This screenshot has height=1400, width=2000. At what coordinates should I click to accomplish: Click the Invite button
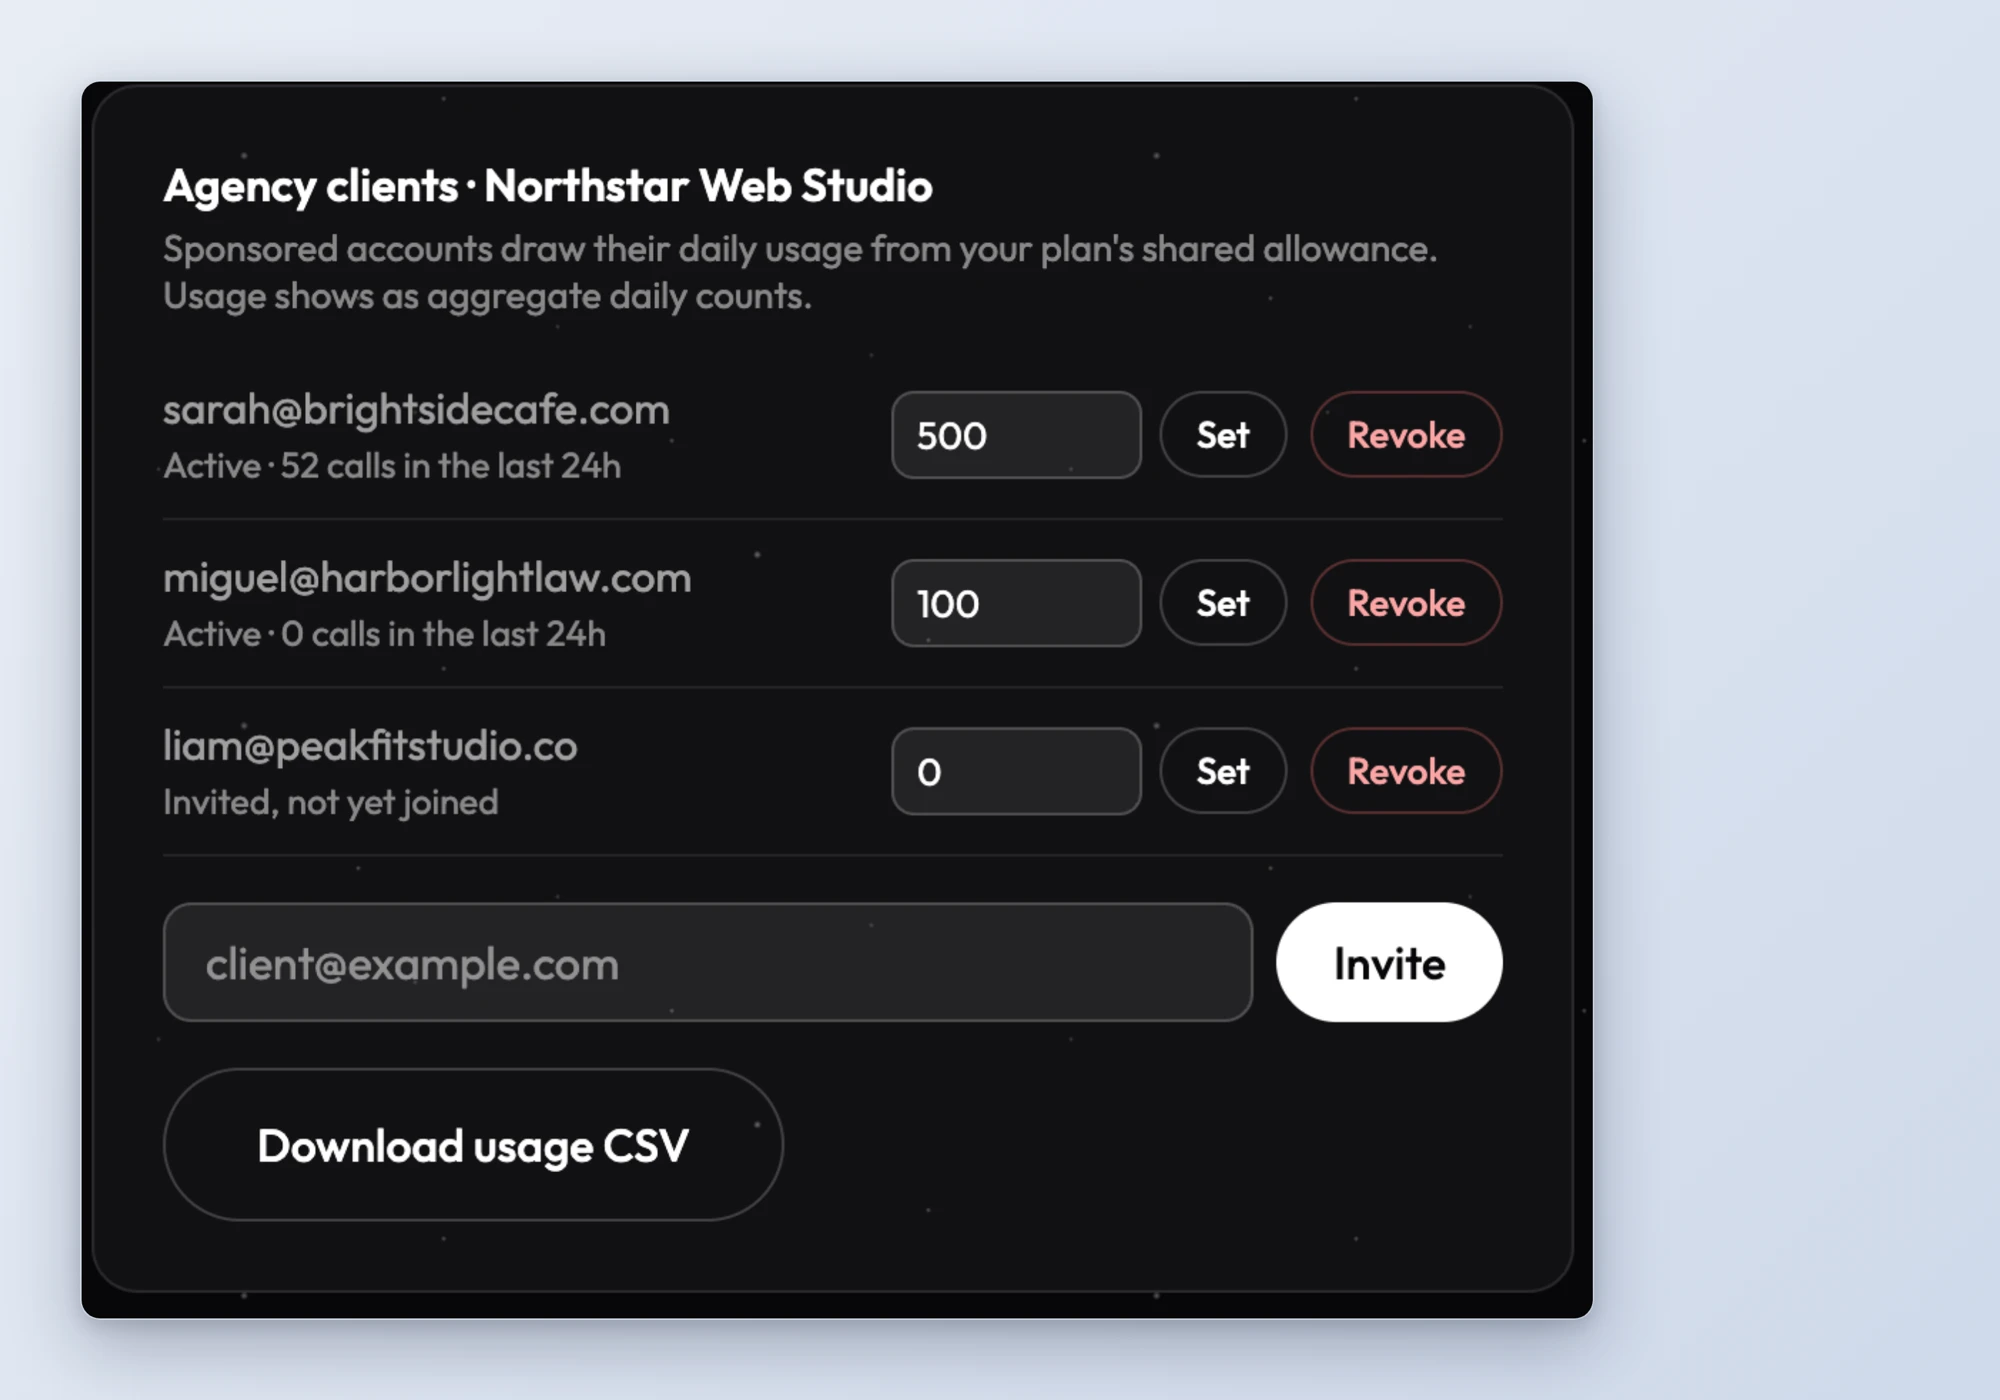(1389, 963)
